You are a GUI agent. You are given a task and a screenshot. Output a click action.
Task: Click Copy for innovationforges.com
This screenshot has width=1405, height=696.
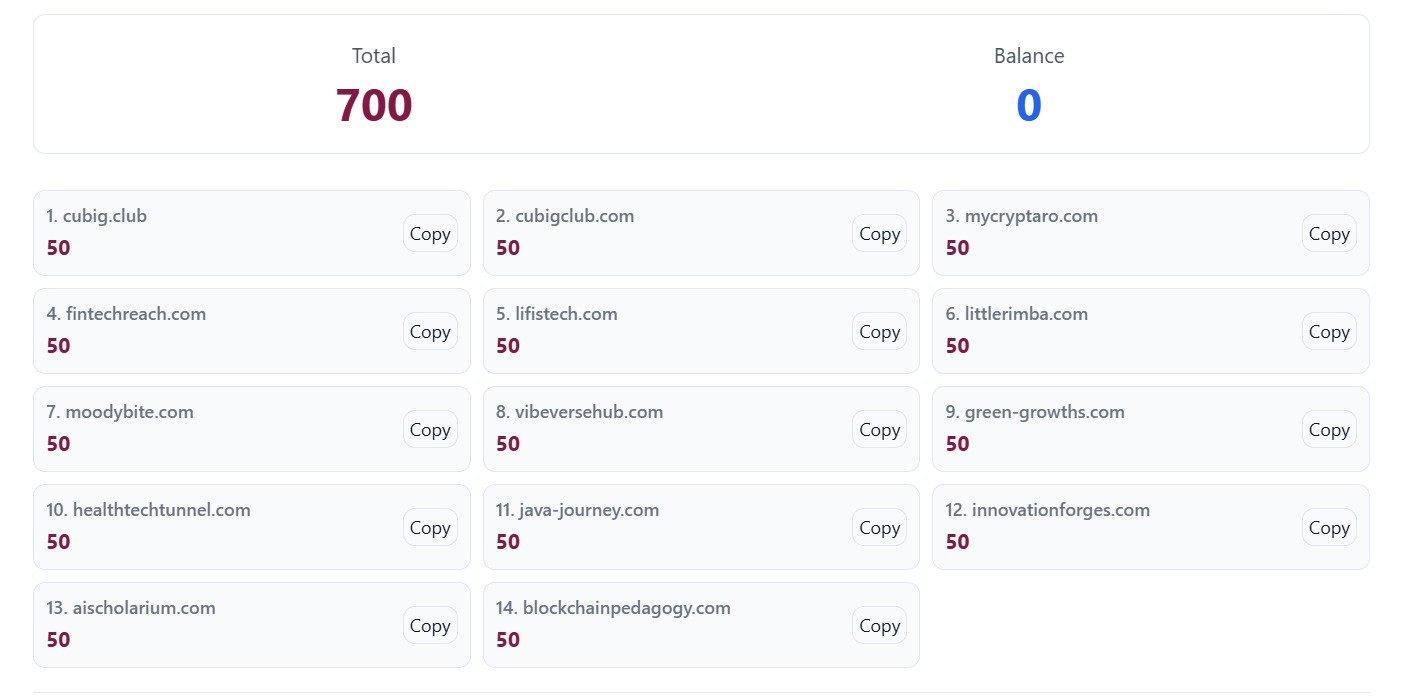tap(1328, 527)
